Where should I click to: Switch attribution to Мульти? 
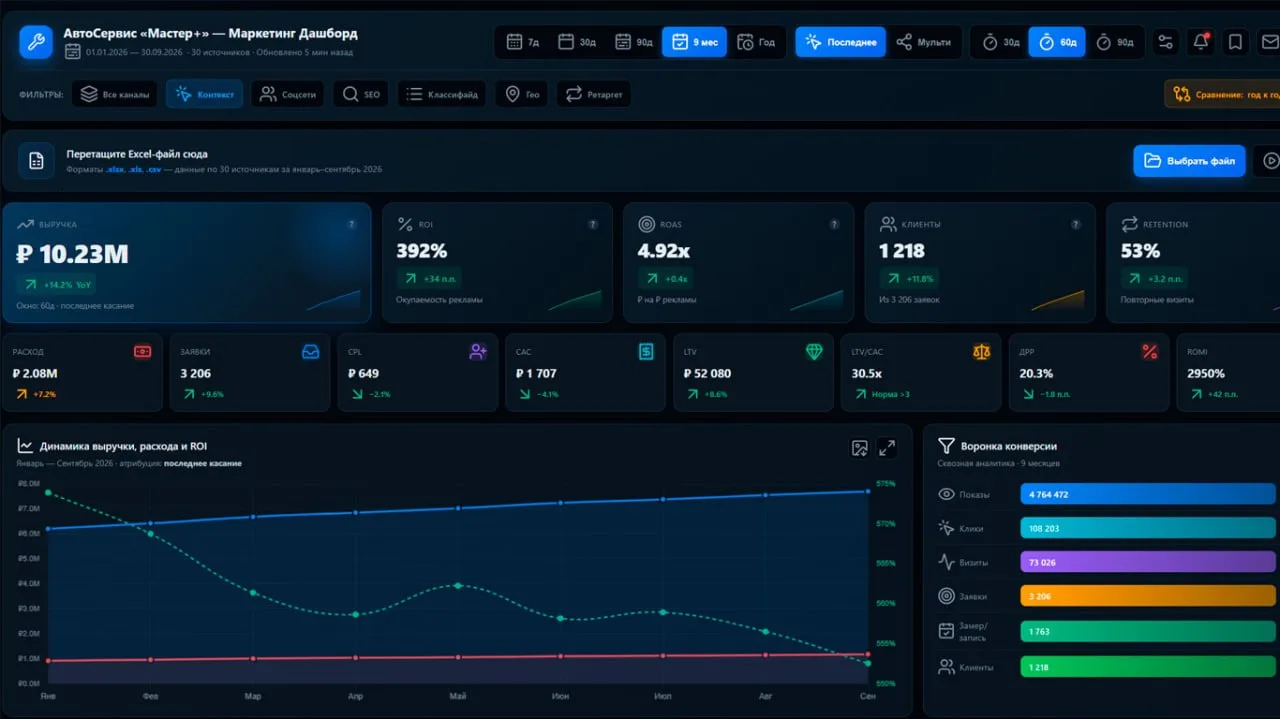pyautogui.click(x=923, y=42)
